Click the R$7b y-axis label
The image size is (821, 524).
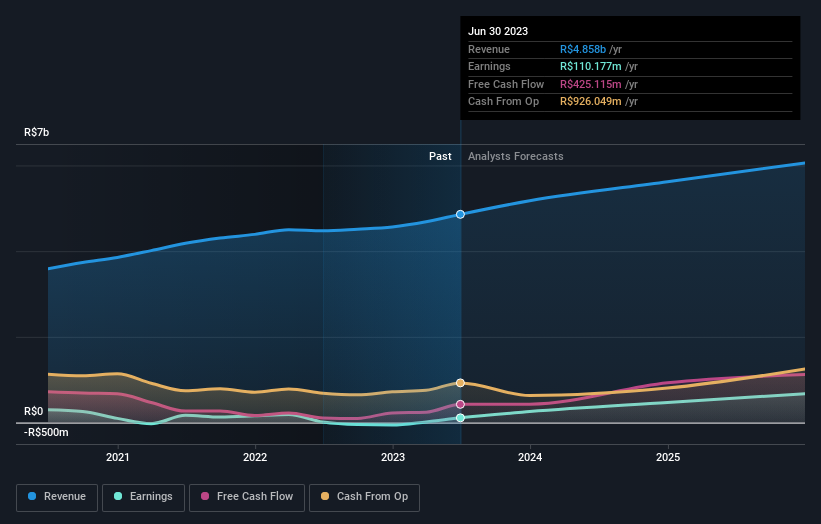click(x=37, y=132)
